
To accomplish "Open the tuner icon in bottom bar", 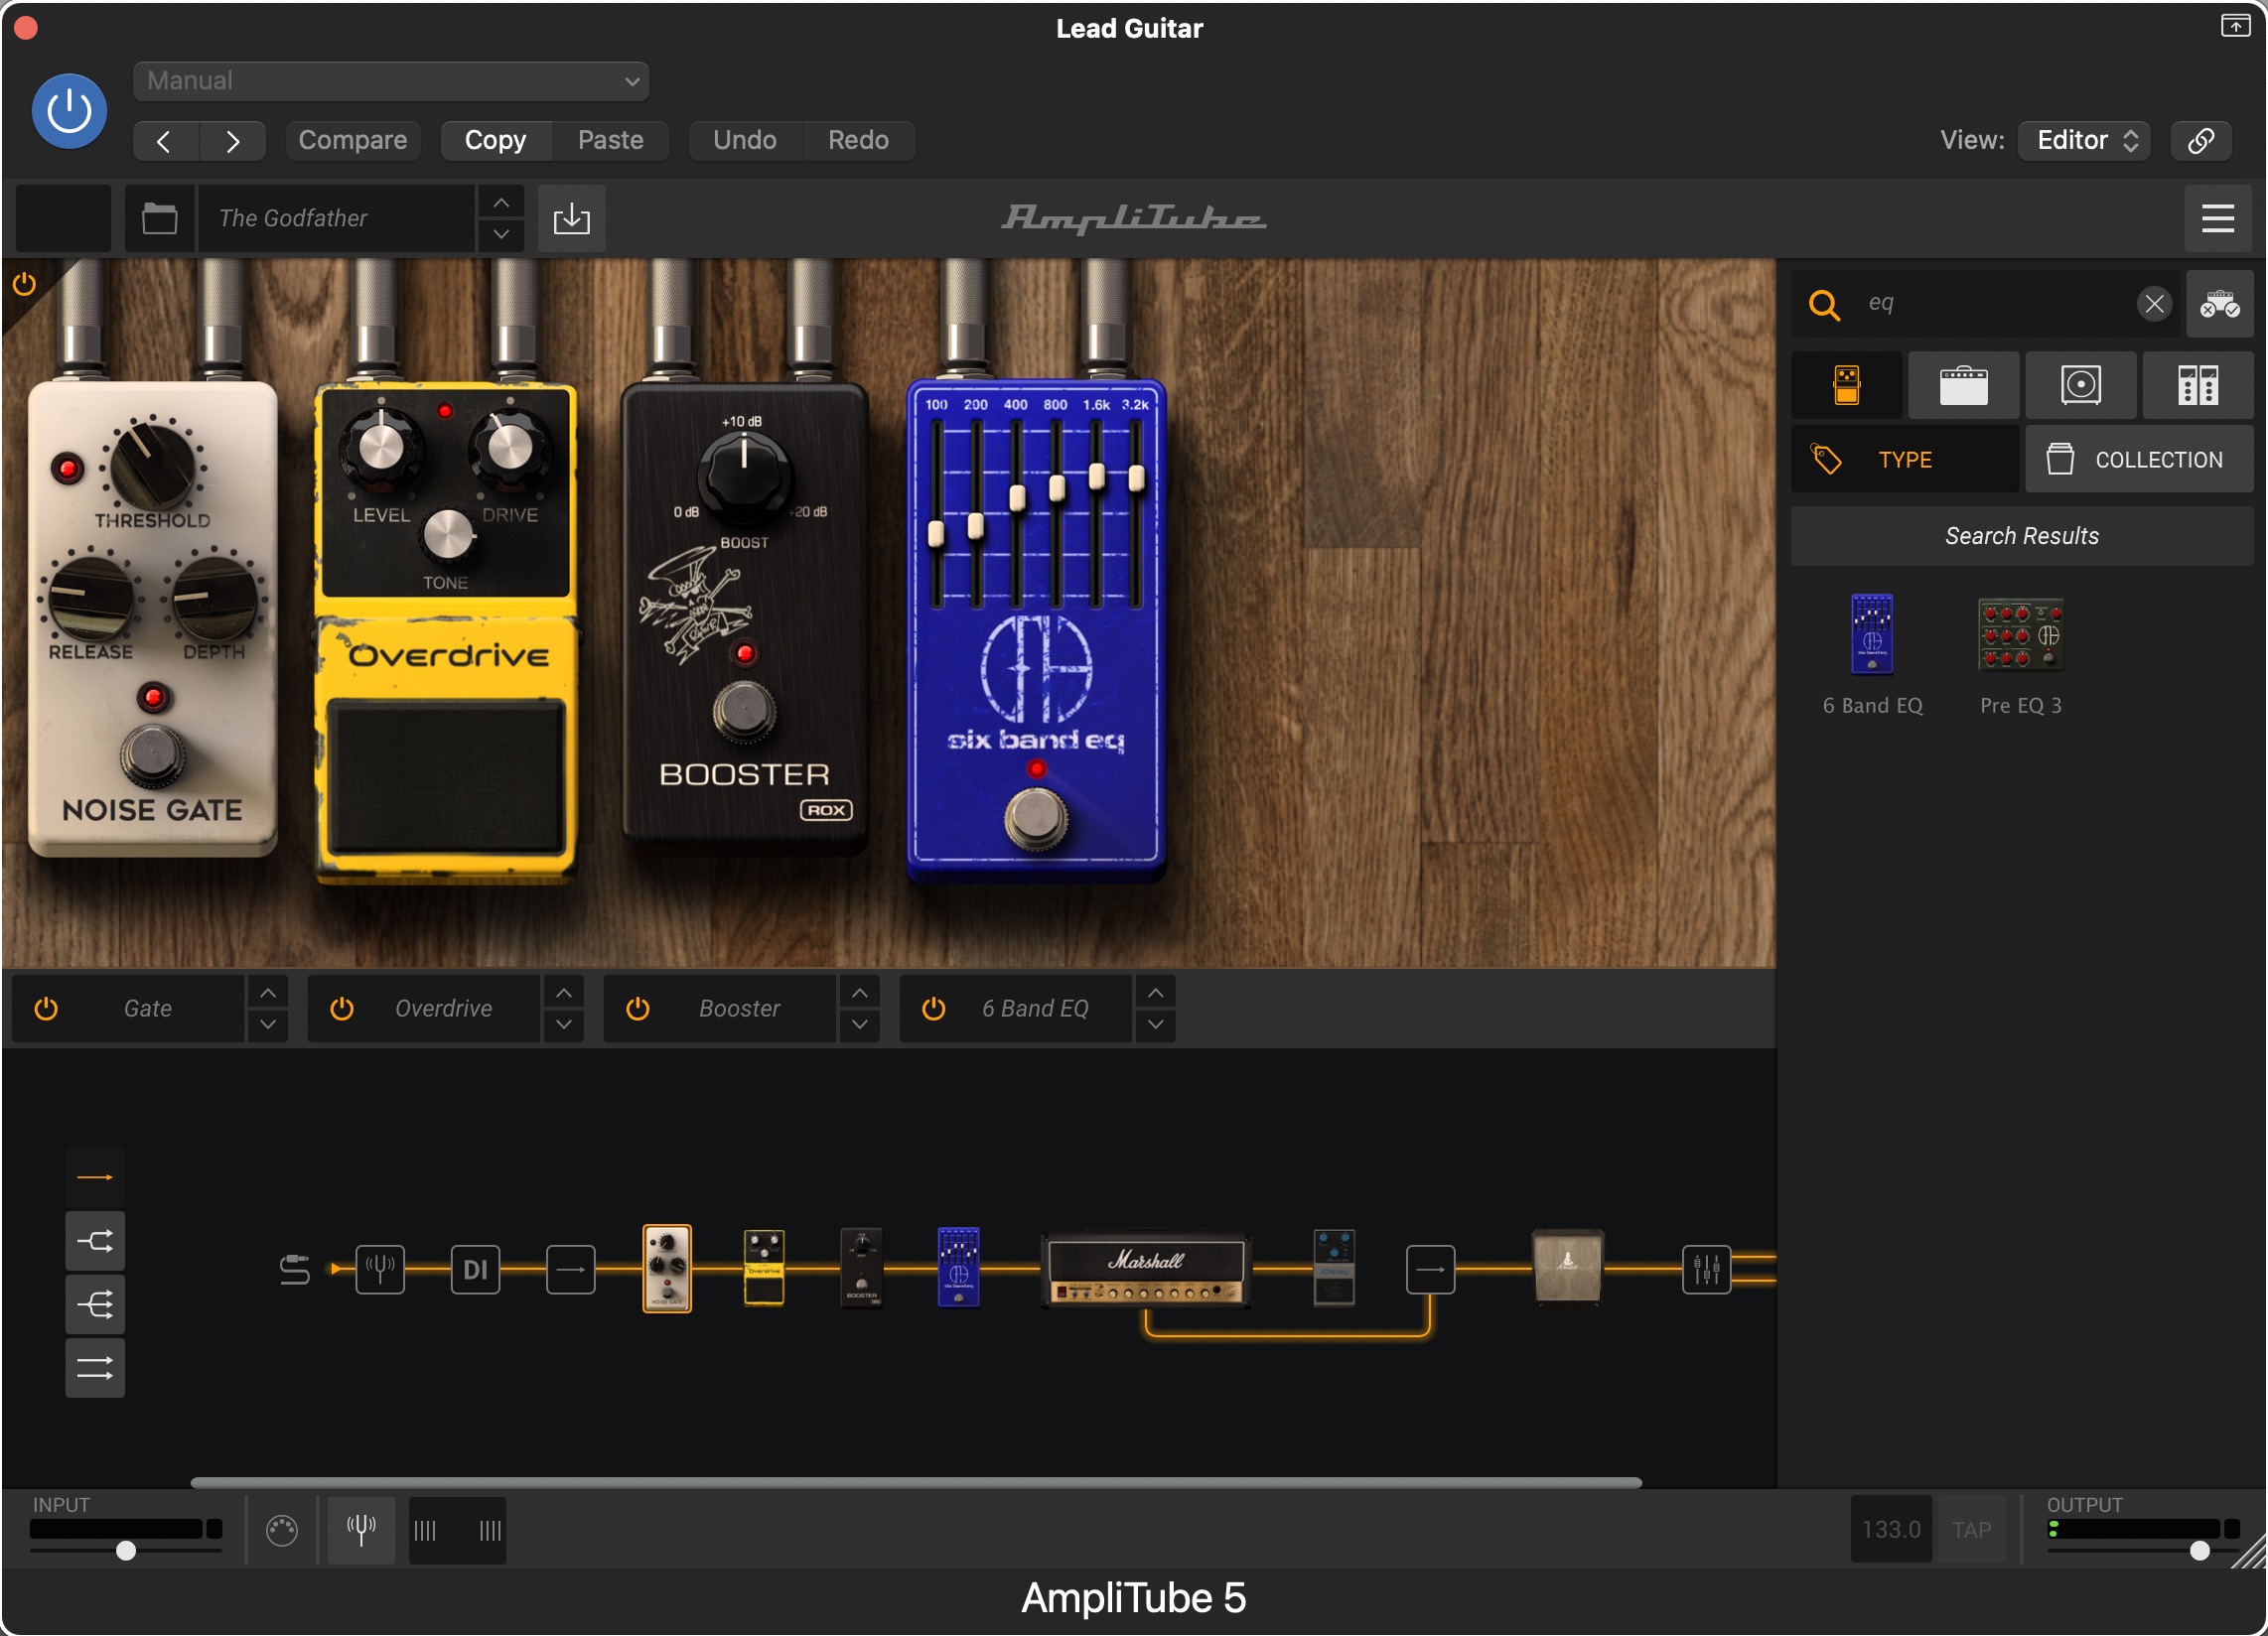I will [362, 1530].
